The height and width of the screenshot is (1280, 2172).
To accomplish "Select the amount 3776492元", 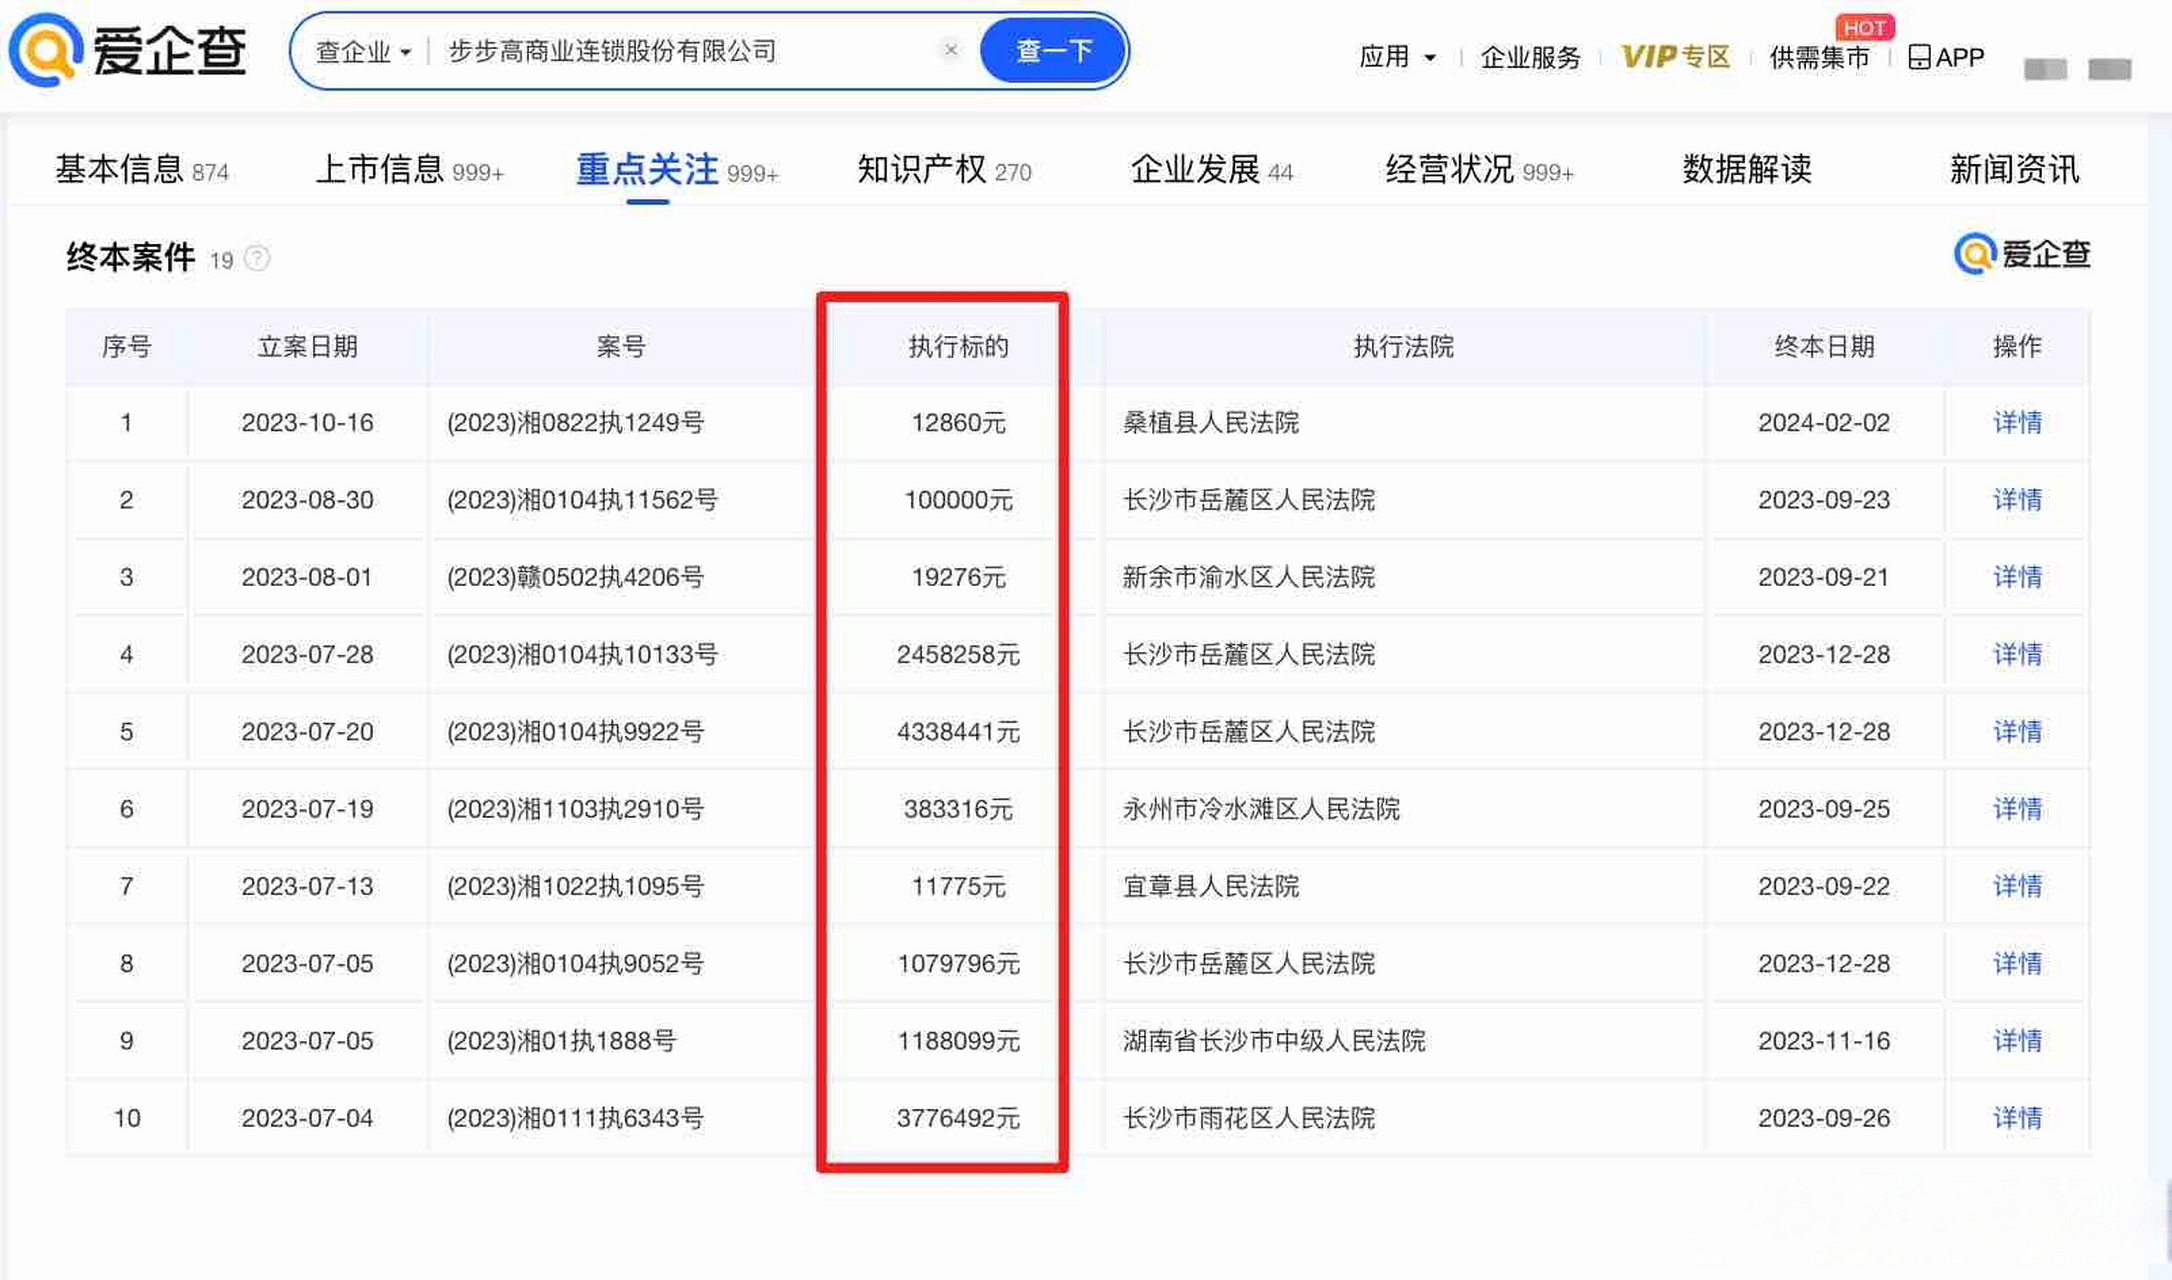I will (958, 1118).
